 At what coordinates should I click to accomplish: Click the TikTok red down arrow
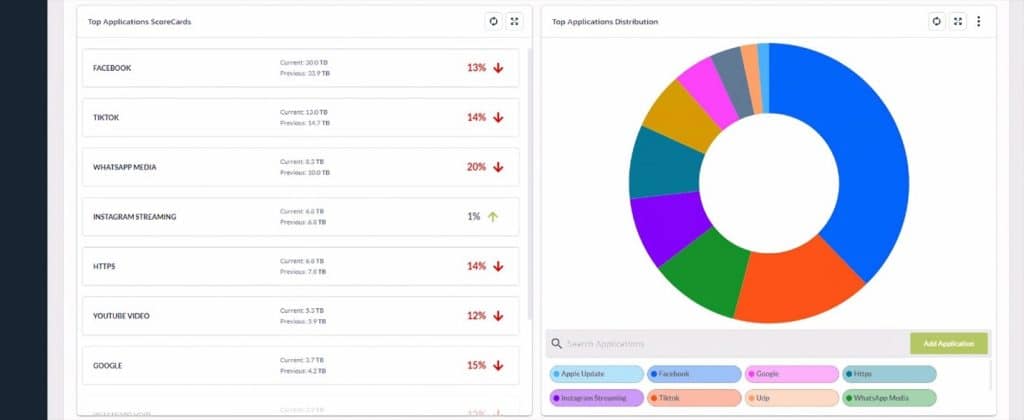(x=498, y=118)
